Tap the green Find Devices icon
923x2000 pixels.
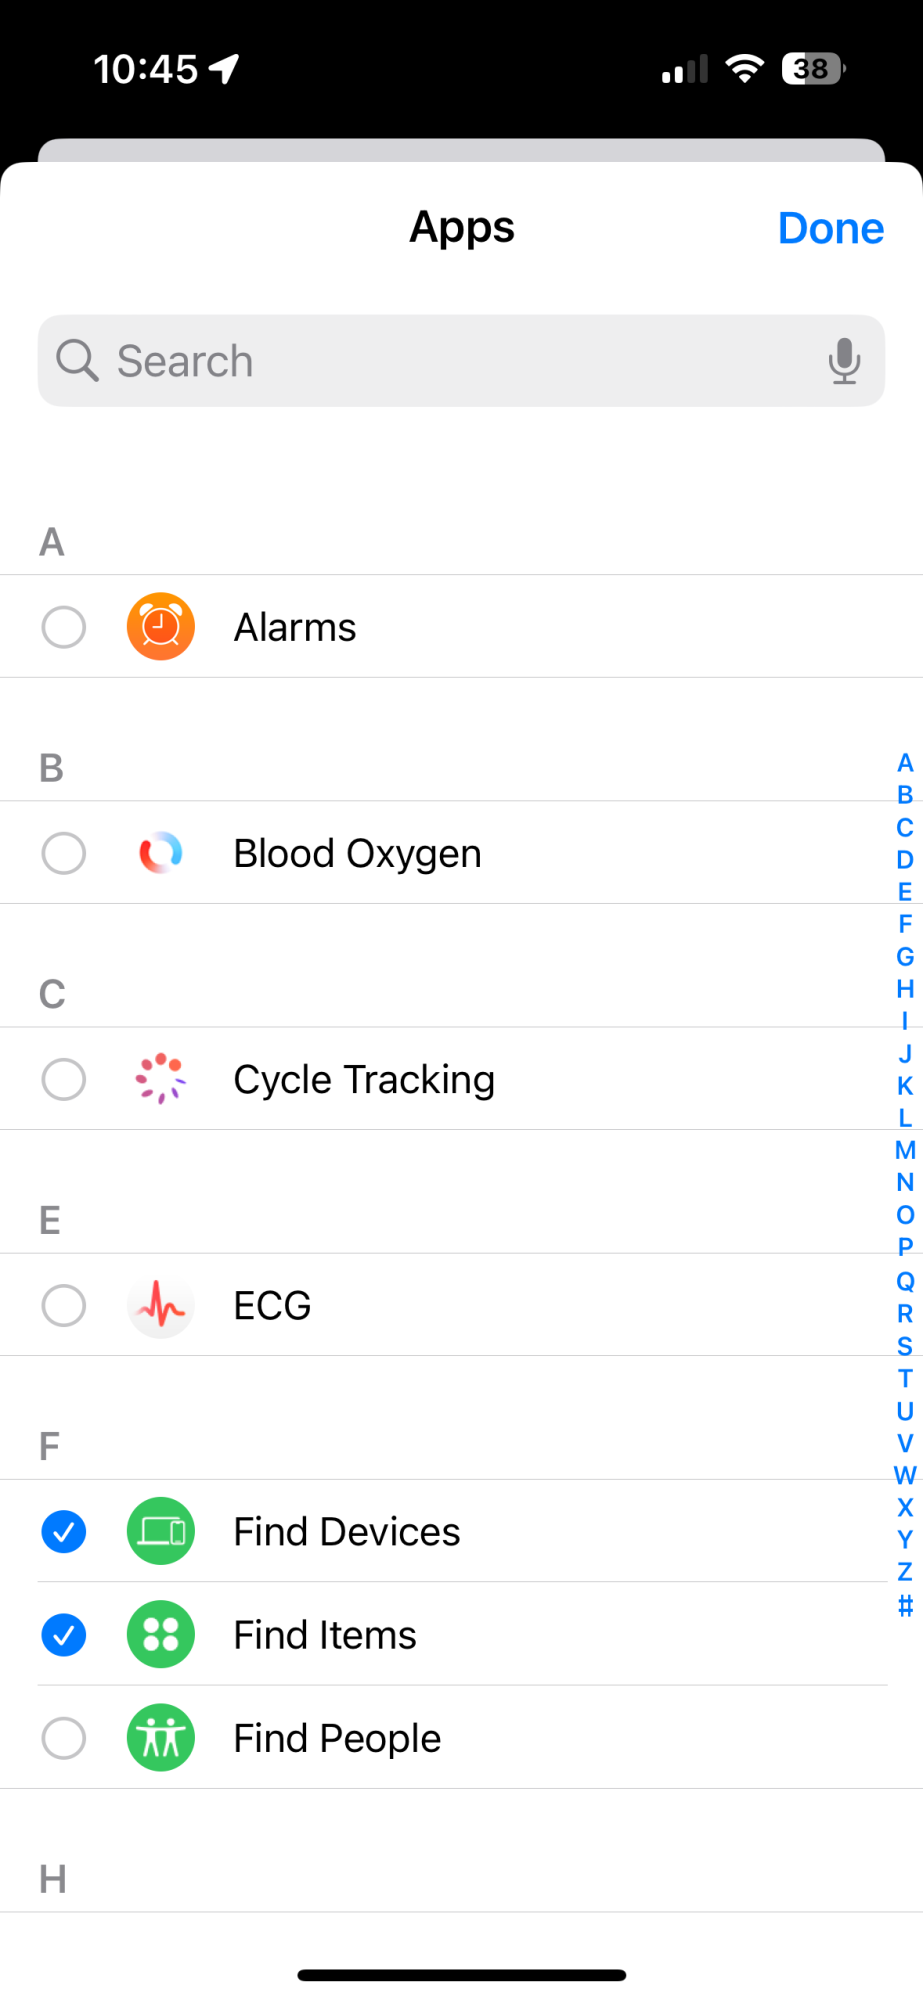tap(160, 1531)
